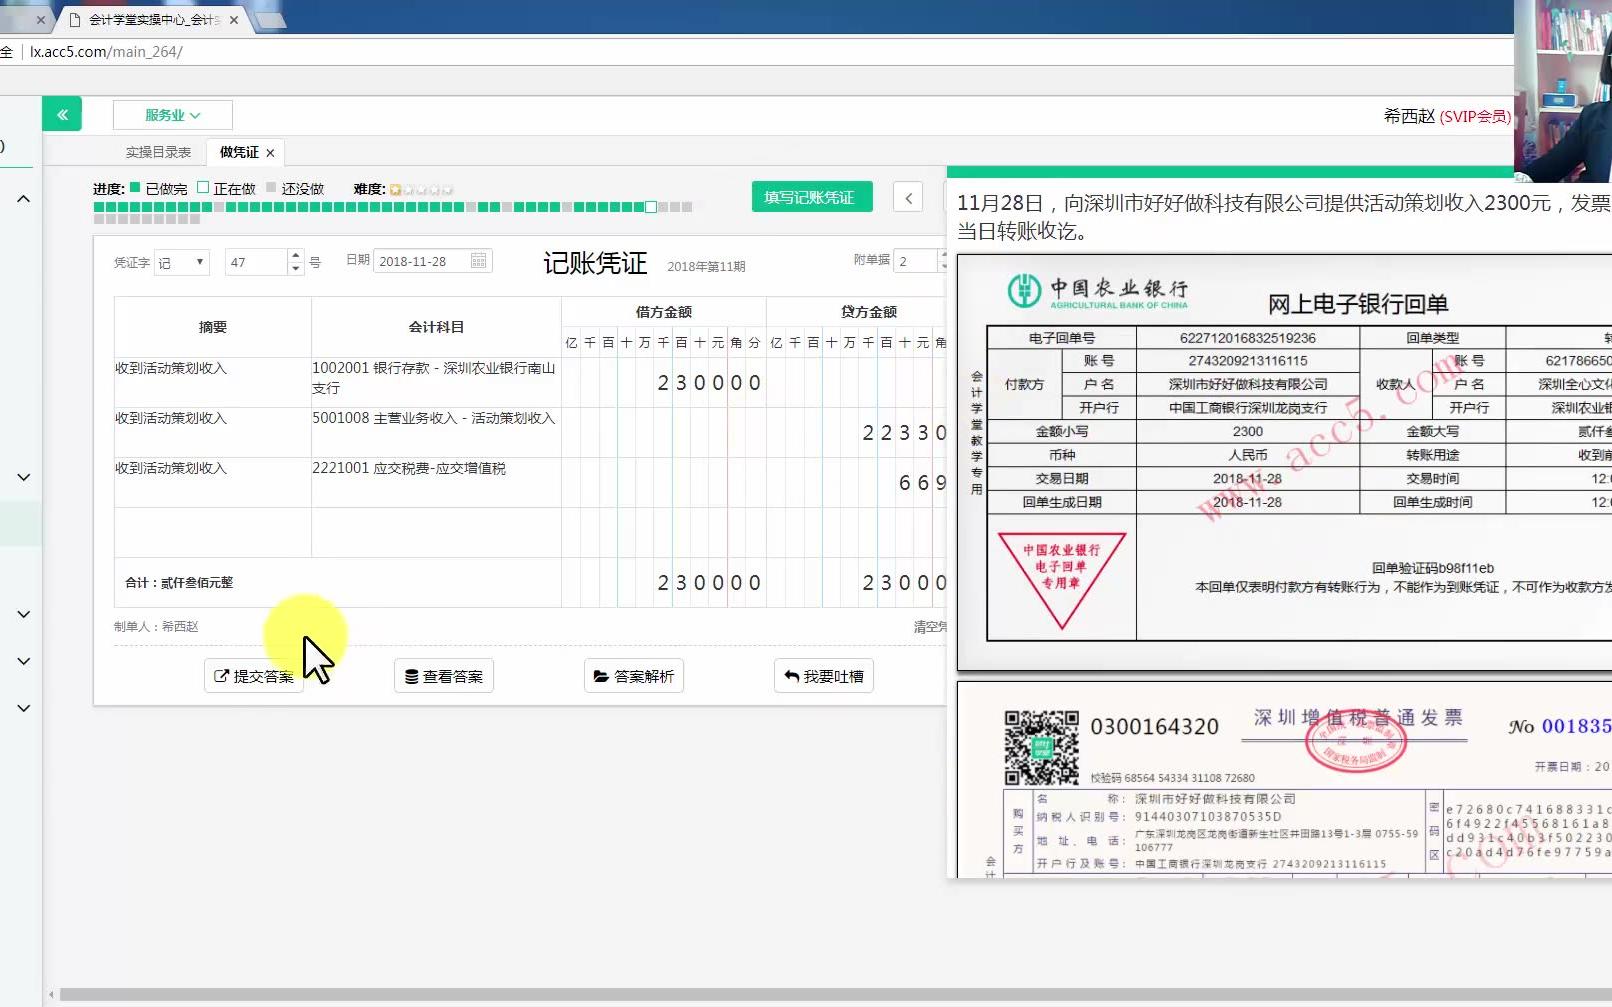Screen dimensions: 1612x1007
Task: Click the new tab button in browser
Action: click(270, 20)
